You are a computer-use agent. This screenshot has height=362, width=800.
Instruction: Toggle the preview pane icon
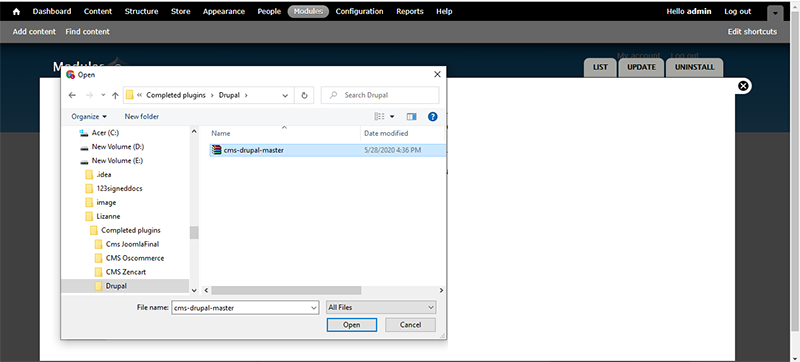(x=412, y=117)
